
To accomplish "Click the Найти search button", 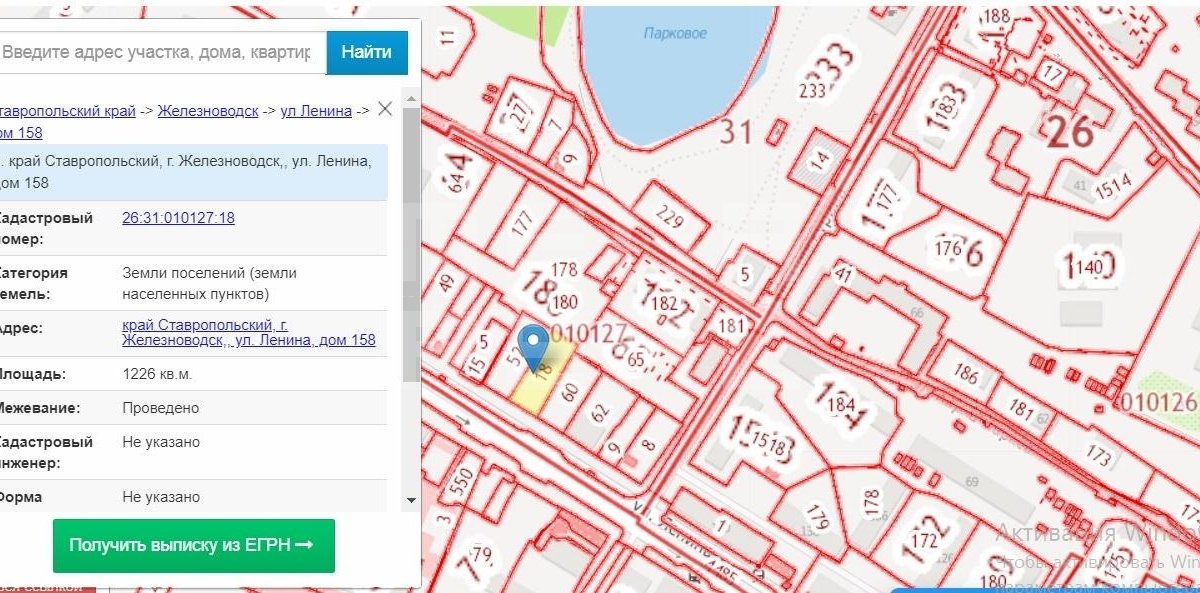I will tap(367, 52).
